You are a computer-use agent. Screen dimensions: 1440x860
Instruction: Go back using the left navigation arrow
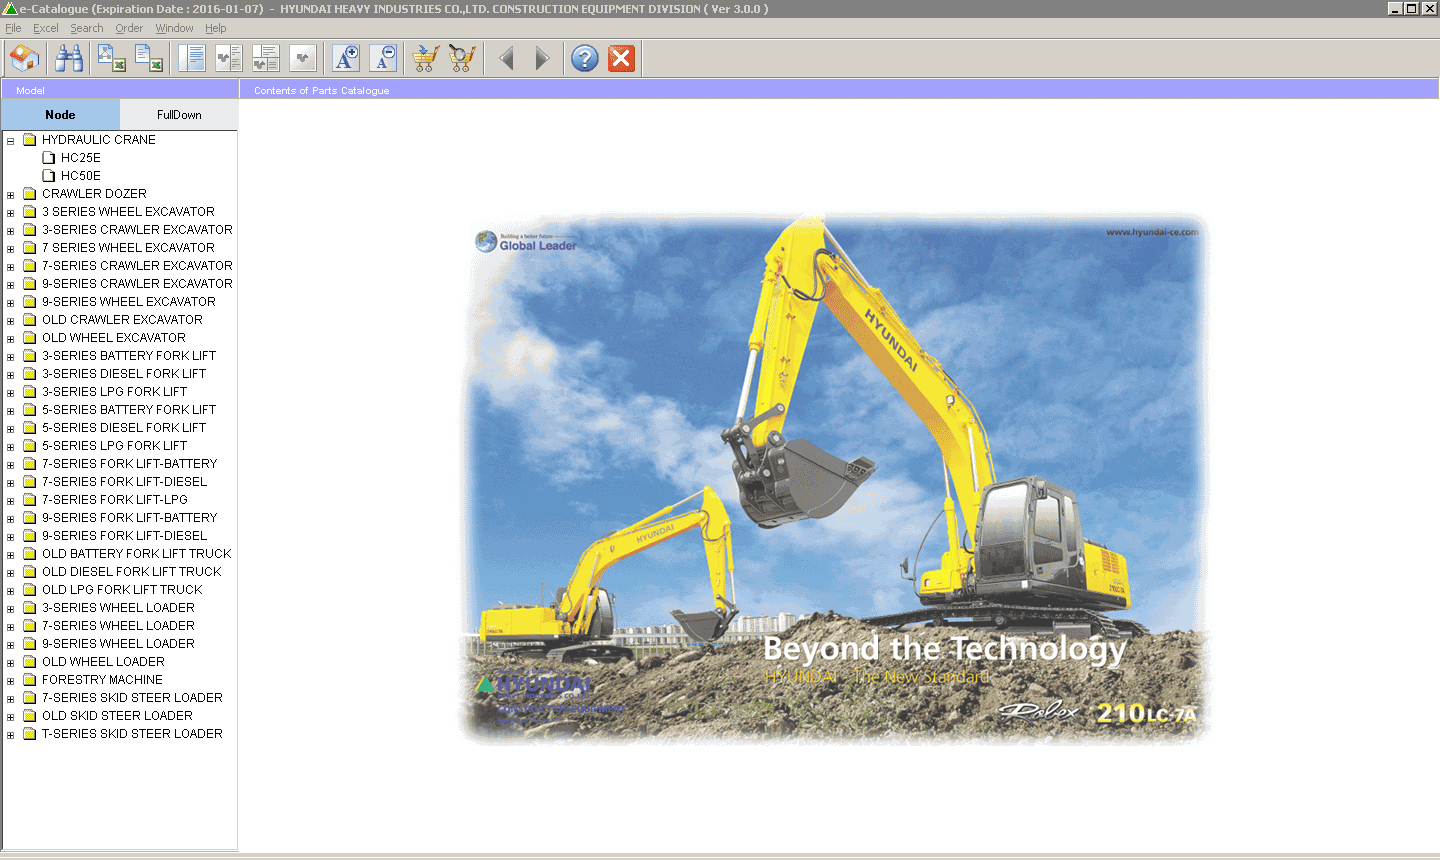506,58
